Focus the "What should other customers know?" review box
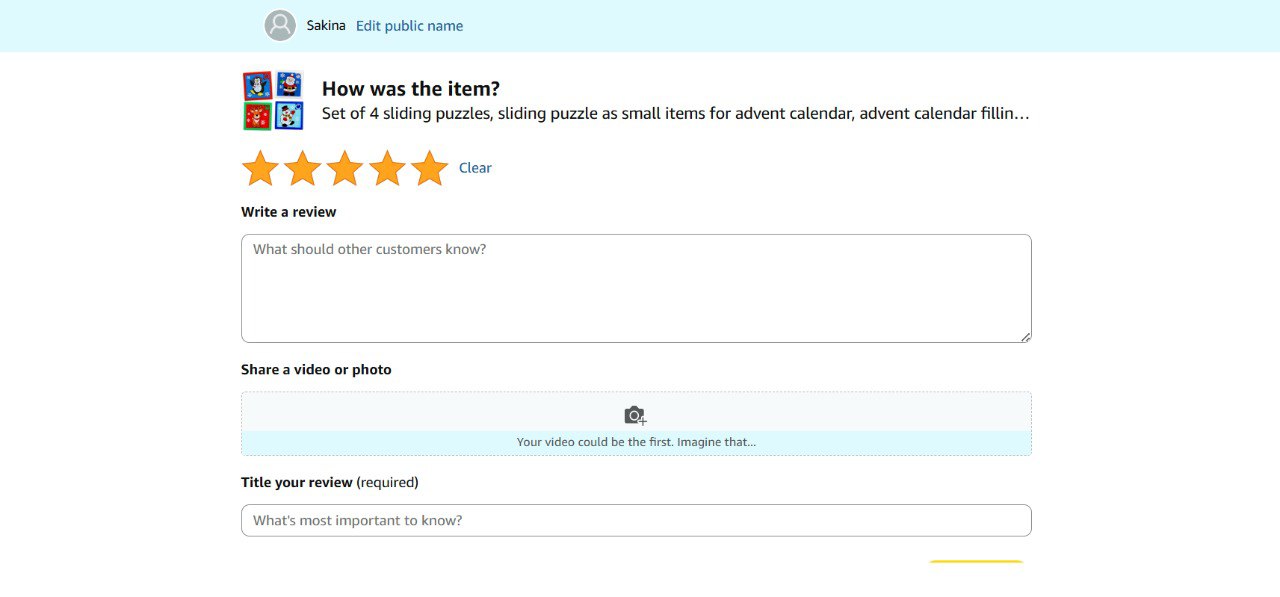Image resolution: width=1280 pixels, height=597 pixels. pos(636,288)
